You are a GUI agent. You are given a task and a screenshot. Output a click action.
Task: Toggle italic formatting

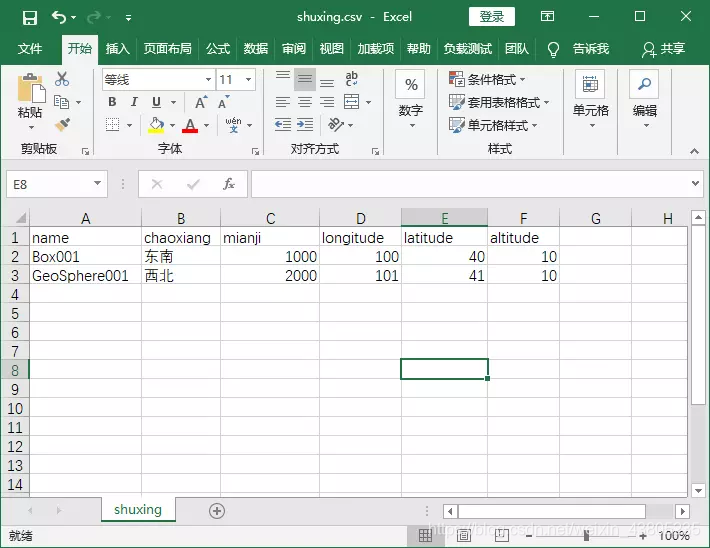tap(134, 102)
